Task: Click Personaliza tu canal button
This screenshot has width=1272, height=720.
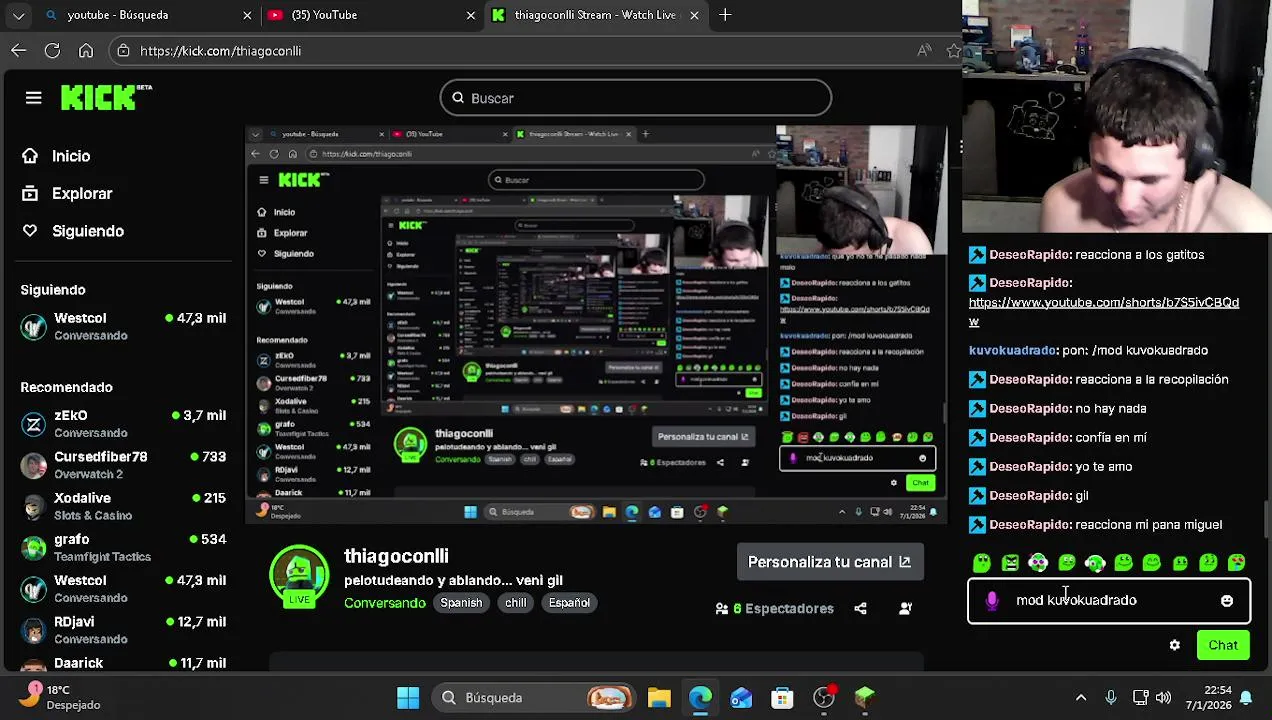Action: coord(830,562)
